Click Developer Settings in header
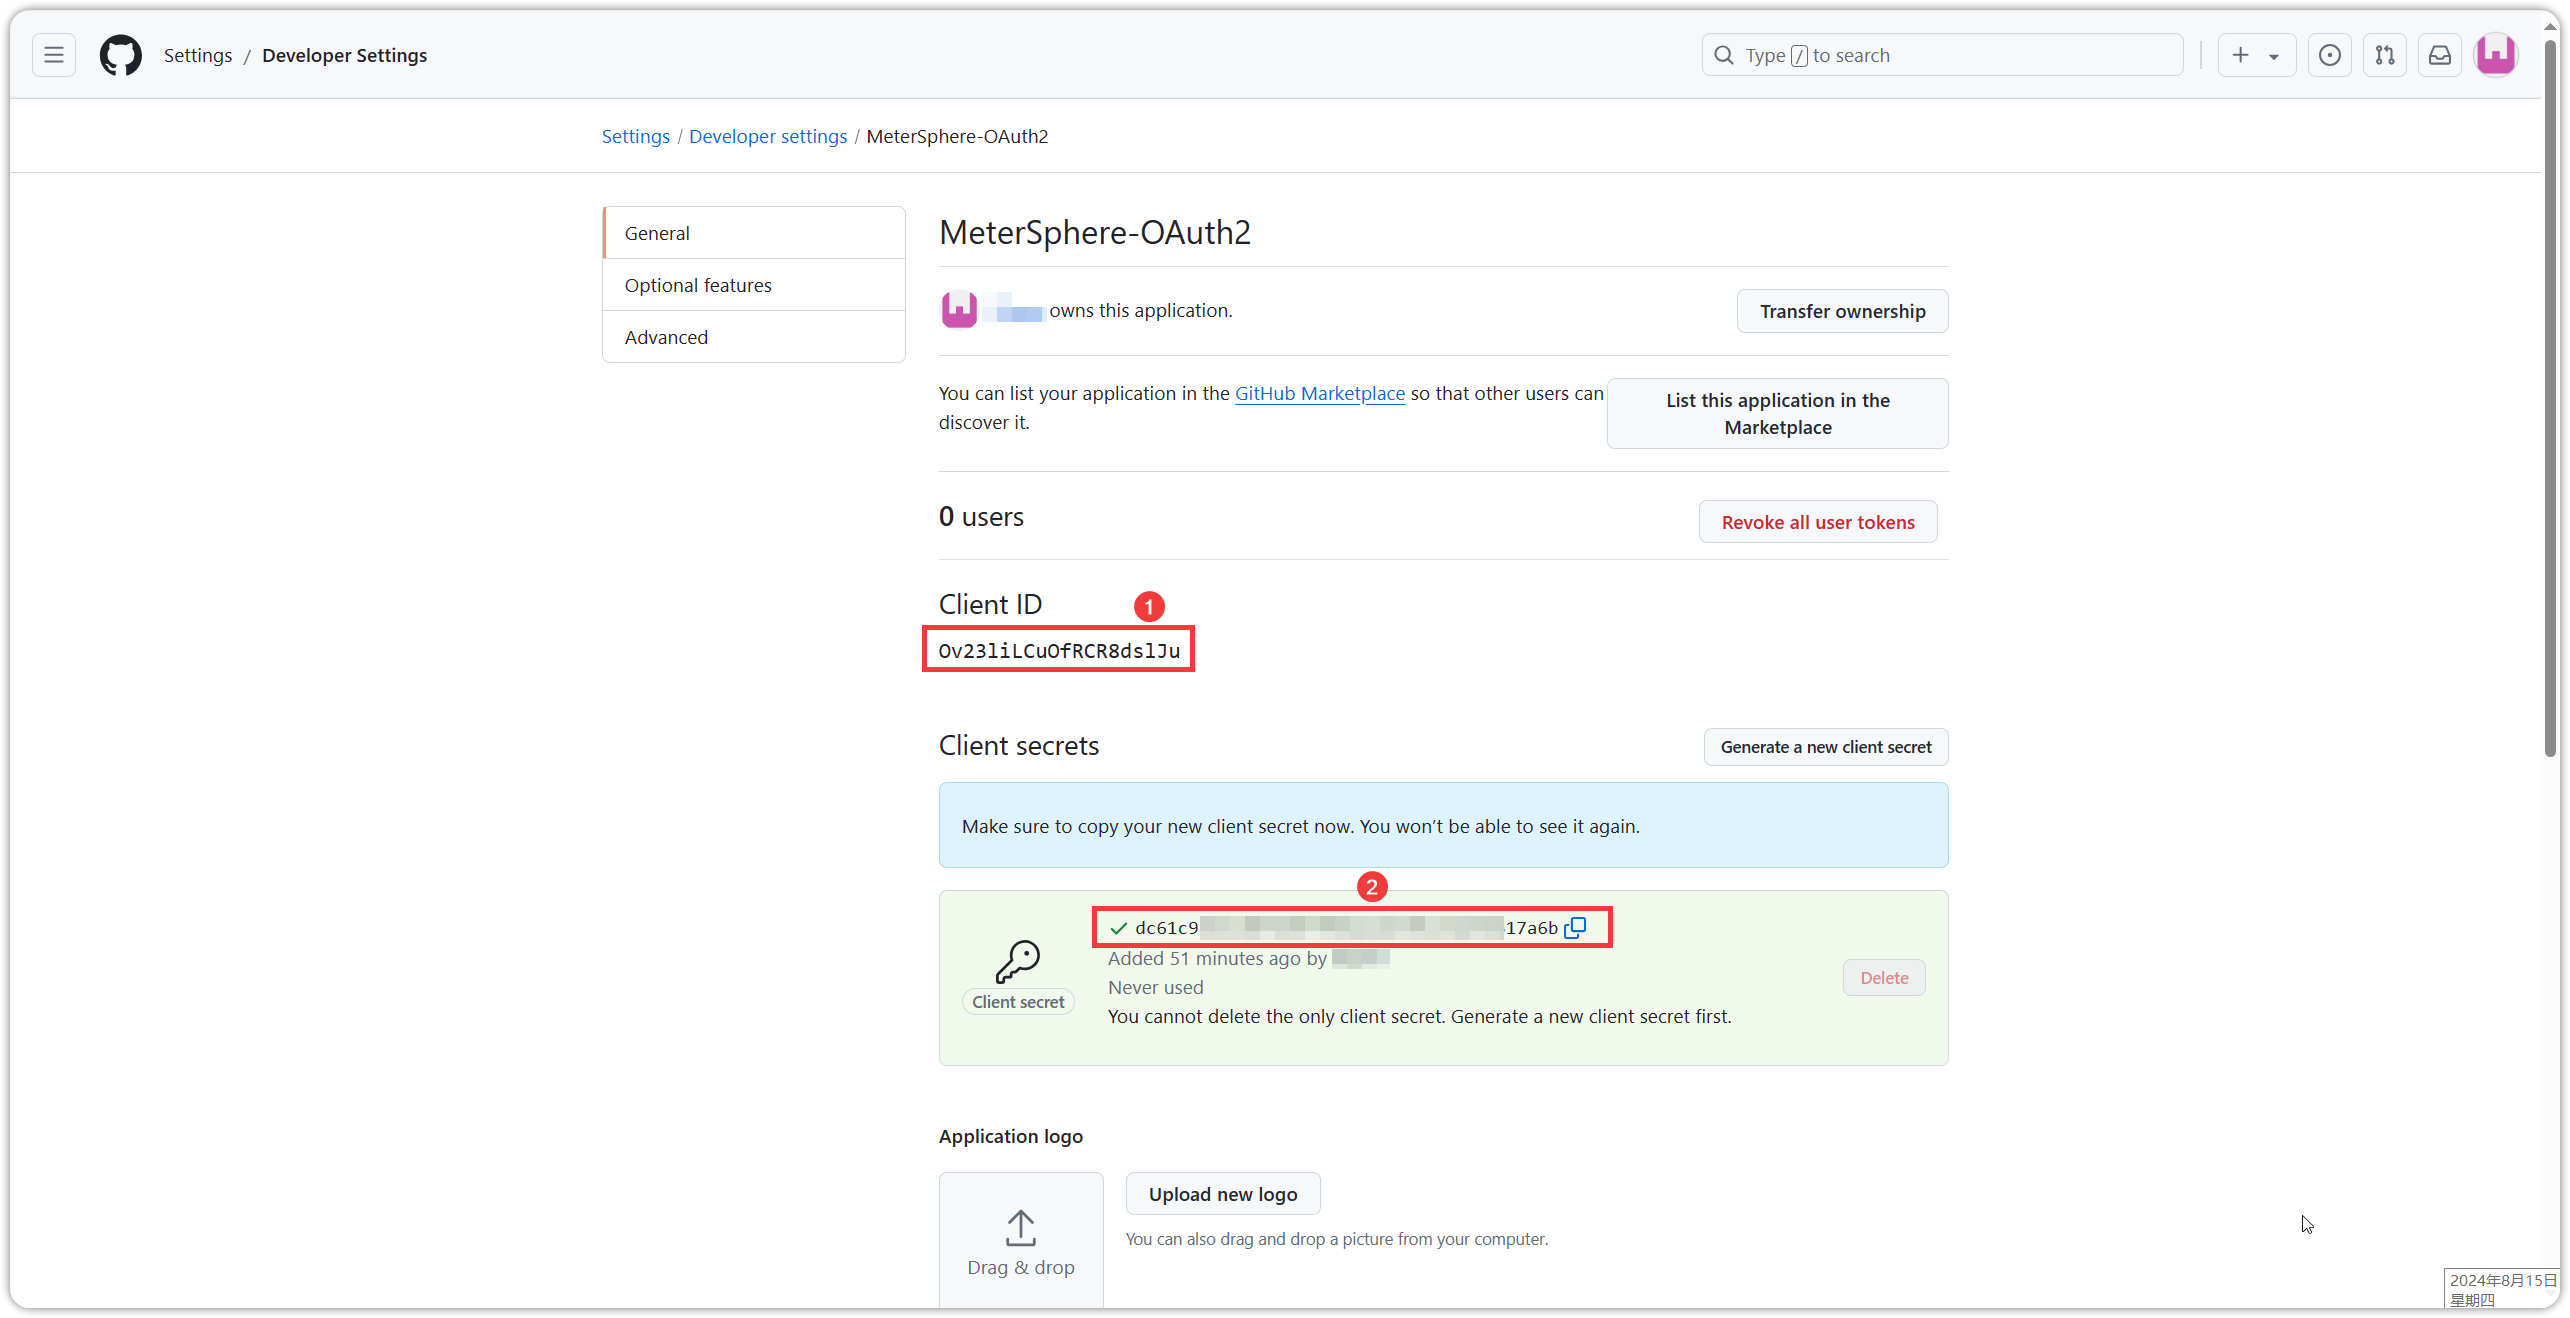This screenshot has height=1318, width=2570. coord(345,55)
